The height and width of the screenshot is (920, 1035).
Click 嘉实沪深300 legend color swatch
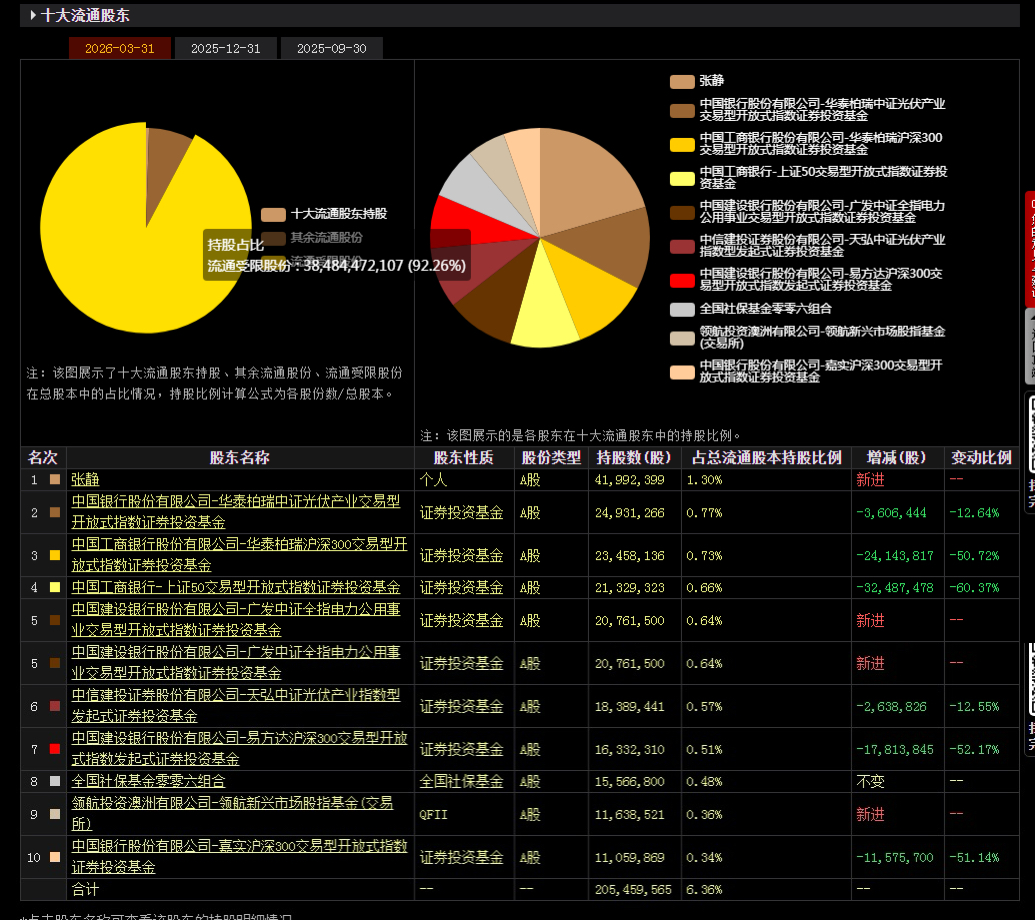(682, 372)
